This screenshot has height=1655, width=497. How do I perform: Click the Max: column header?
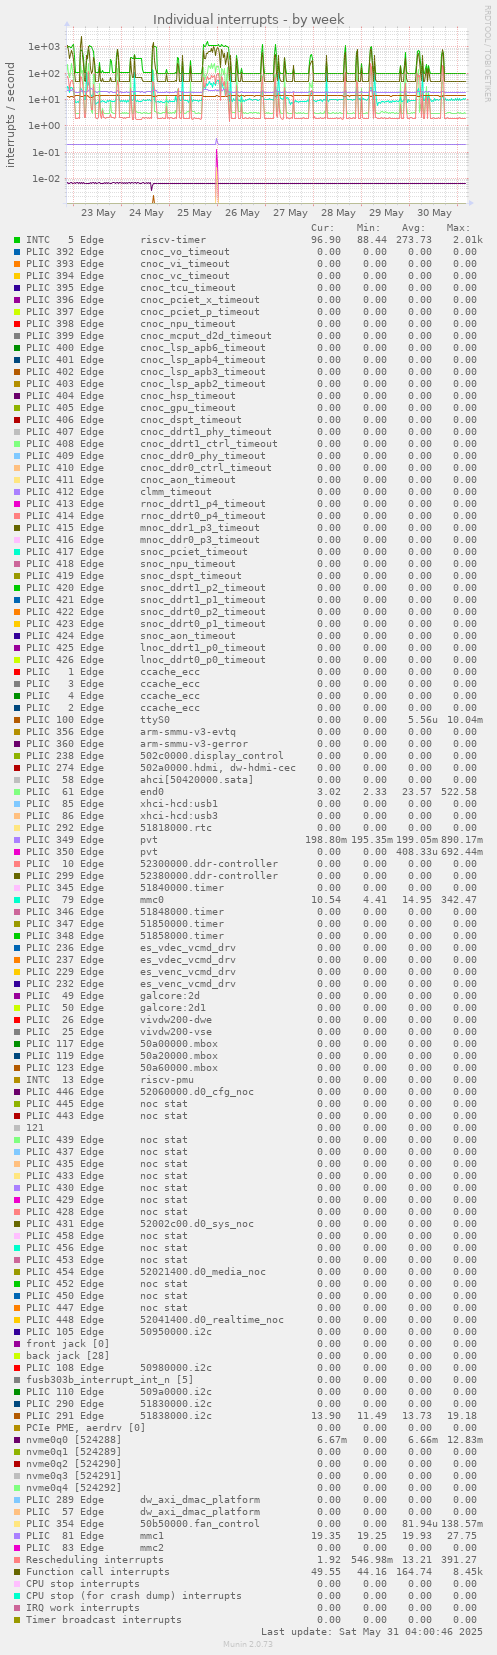point(459,228)
